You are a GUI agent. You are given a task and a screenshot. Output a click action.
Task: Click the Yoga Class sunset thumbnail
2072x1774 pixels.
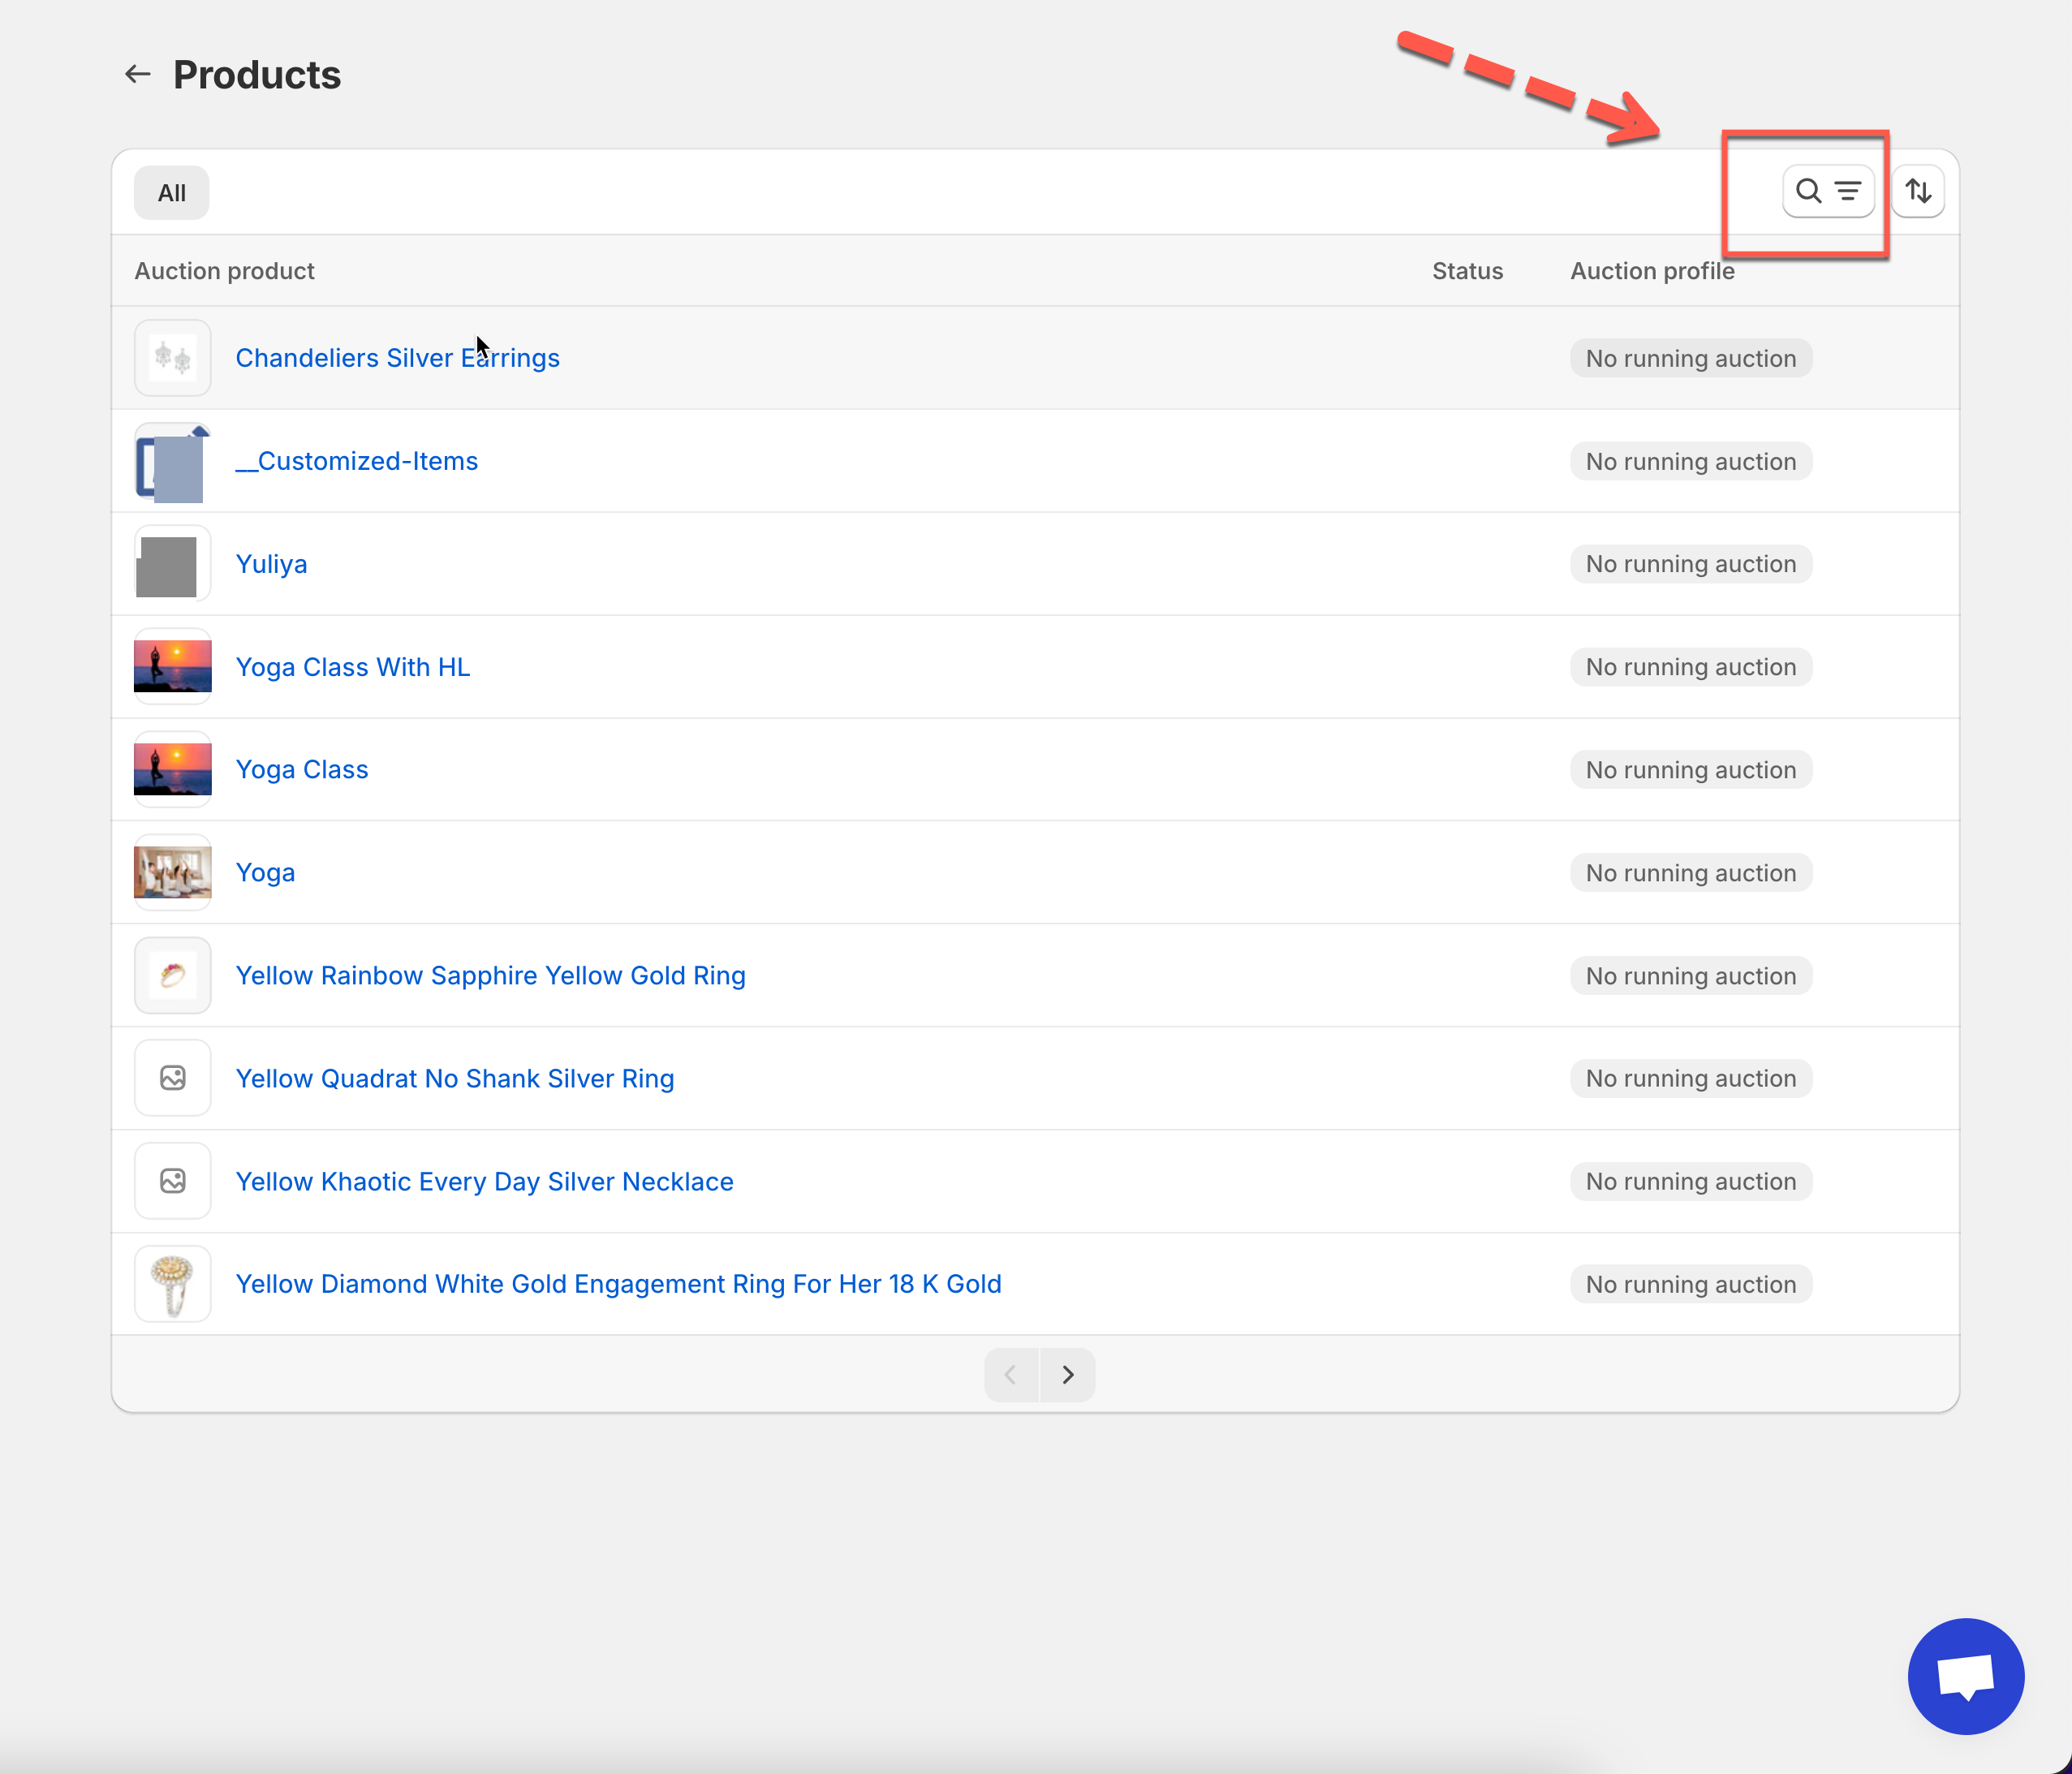point(173,769)
